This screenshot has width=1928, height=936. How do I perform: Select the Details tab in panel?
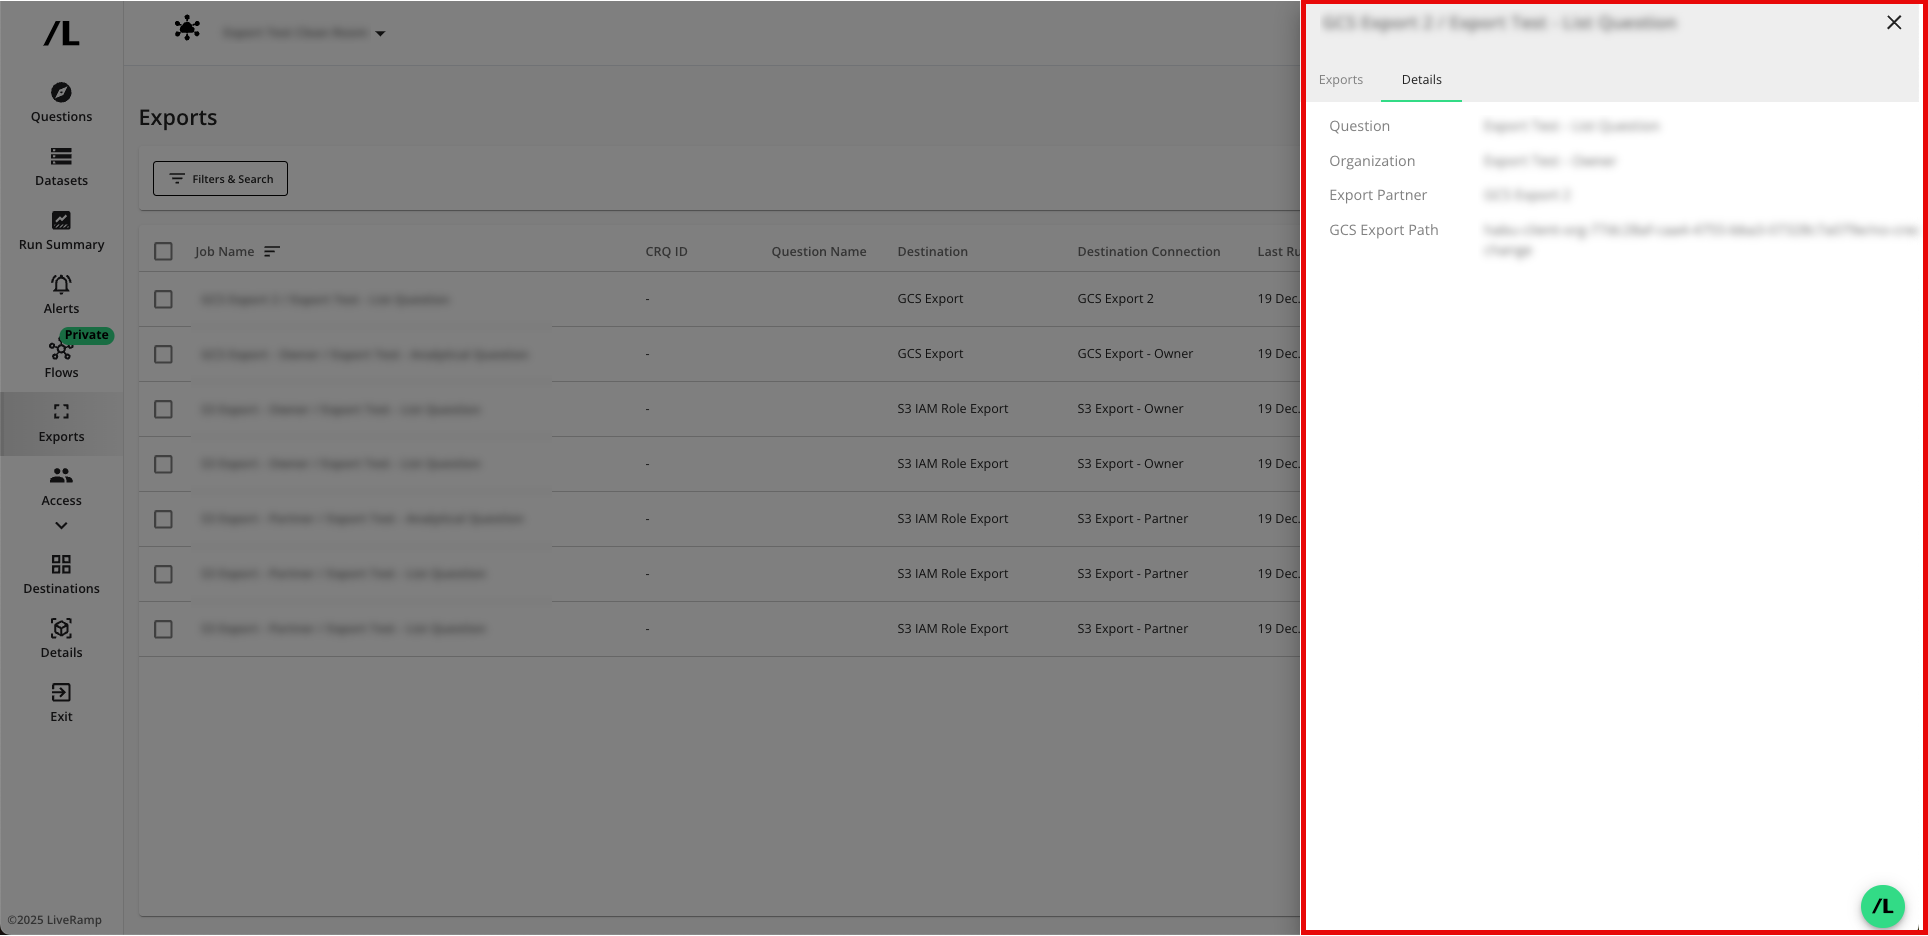pyautogui.click(x=1421, y=80)
